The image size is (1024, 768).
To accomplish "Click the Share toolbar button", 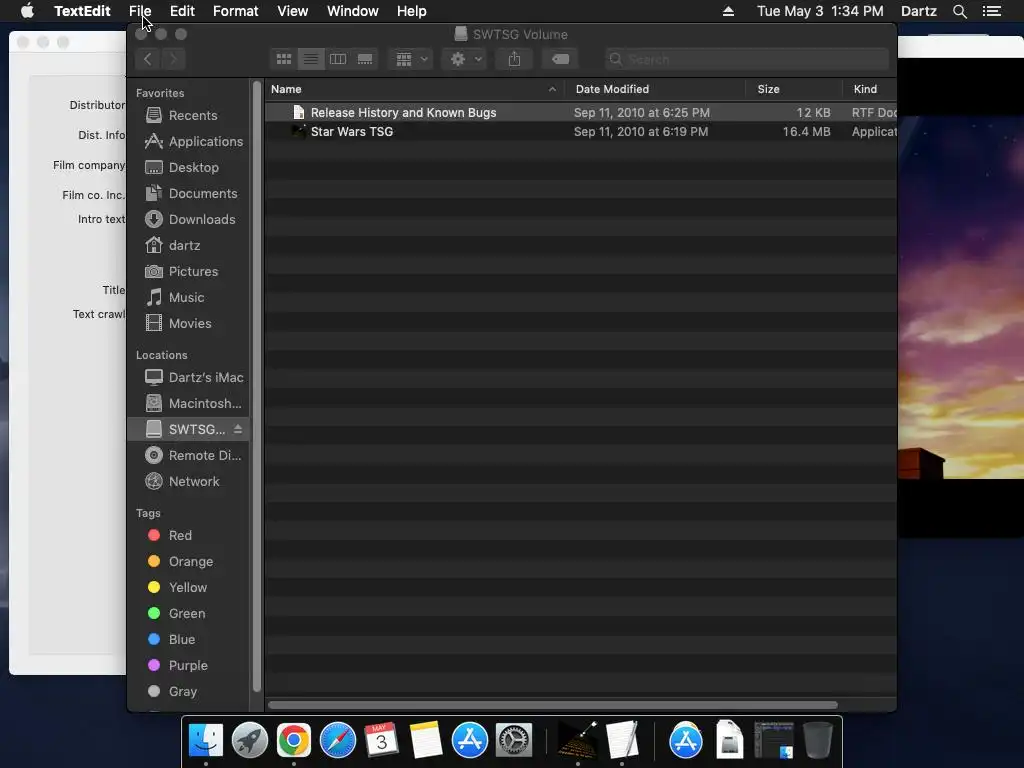I will 515,59.
